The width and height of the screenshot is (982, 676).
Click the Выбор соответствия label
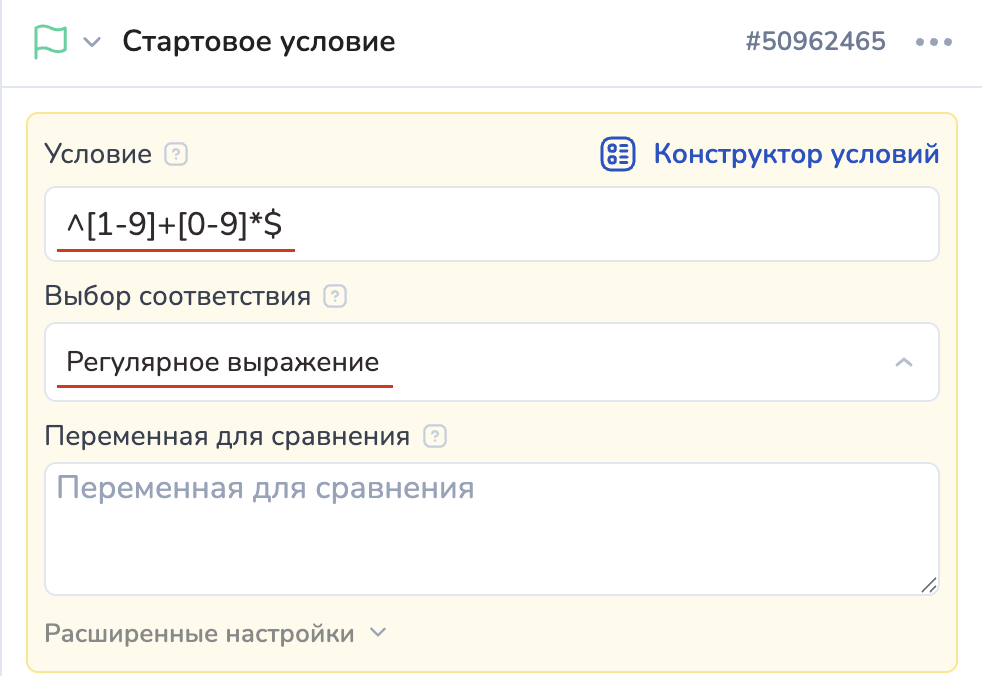(x=178, y=297)
